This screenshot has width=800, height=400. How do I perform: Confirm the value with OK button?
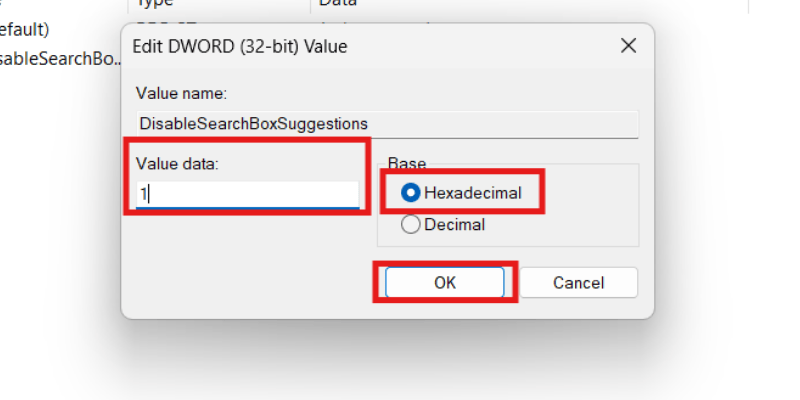[x=445, y=283]
